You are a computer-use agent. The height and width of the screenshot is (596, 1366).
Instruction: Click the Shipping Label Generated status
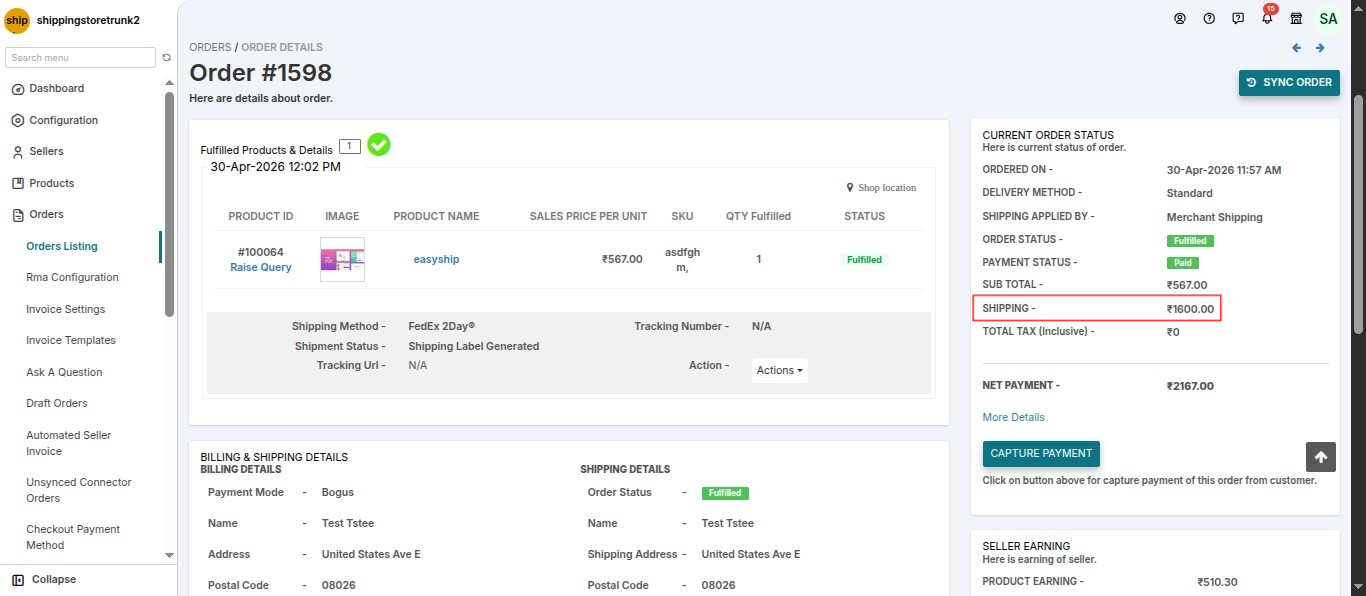[x=474, y=346]
